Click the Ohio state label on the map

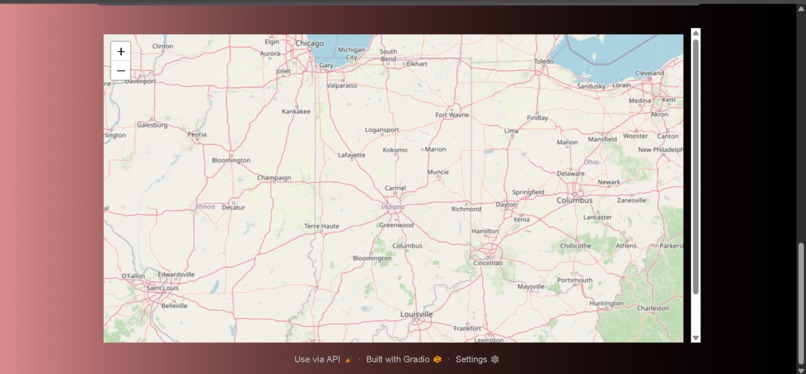tap(591, 162)
